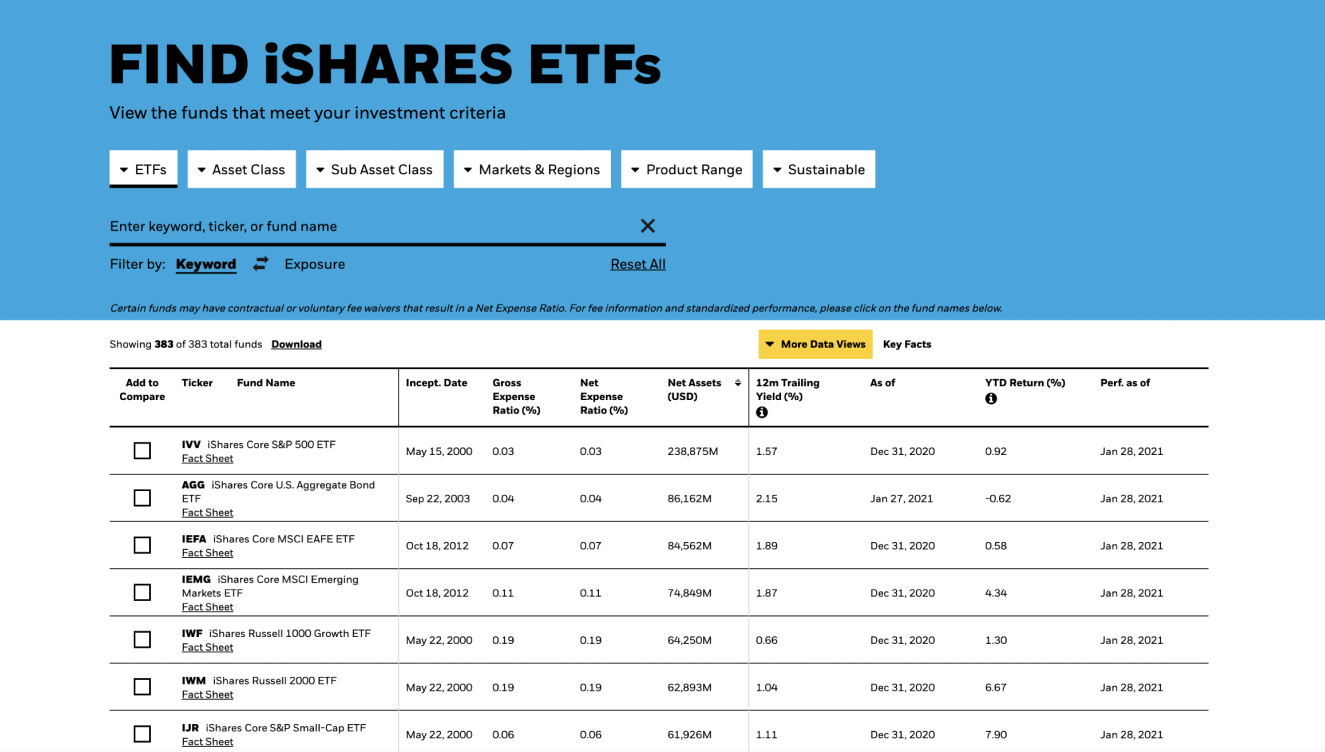The image size is (1325, 752).
Task: Click the 12m Trailing Yield info icon
Action: click(762, 412)
